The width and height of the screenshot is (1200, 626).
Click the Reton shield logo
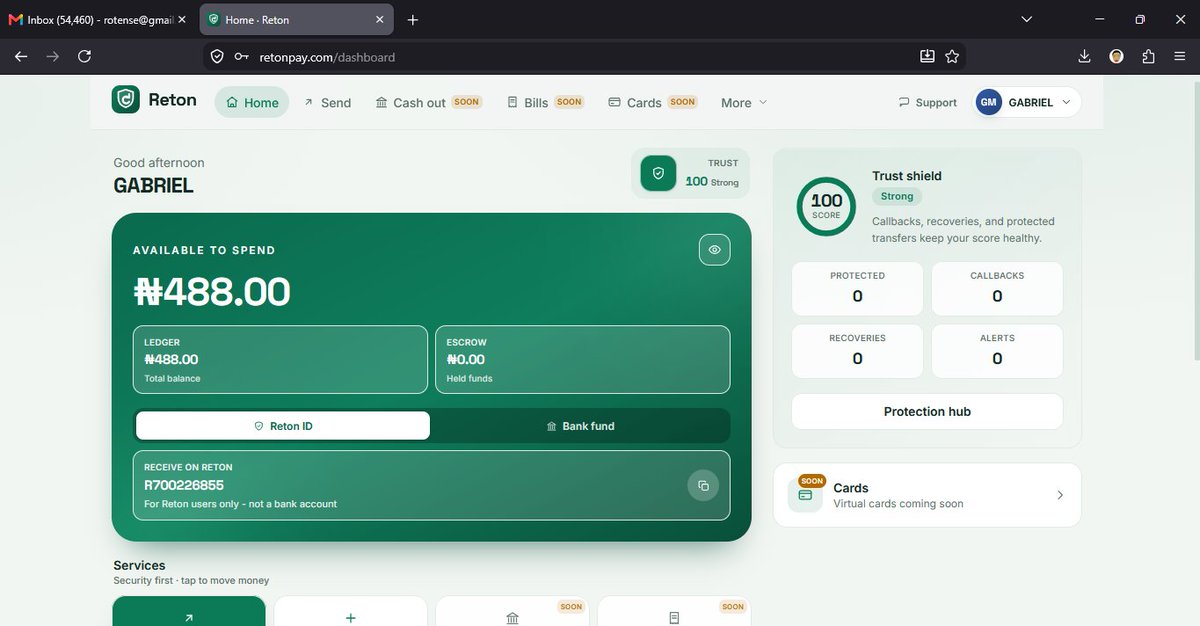(x=126, y=100)
